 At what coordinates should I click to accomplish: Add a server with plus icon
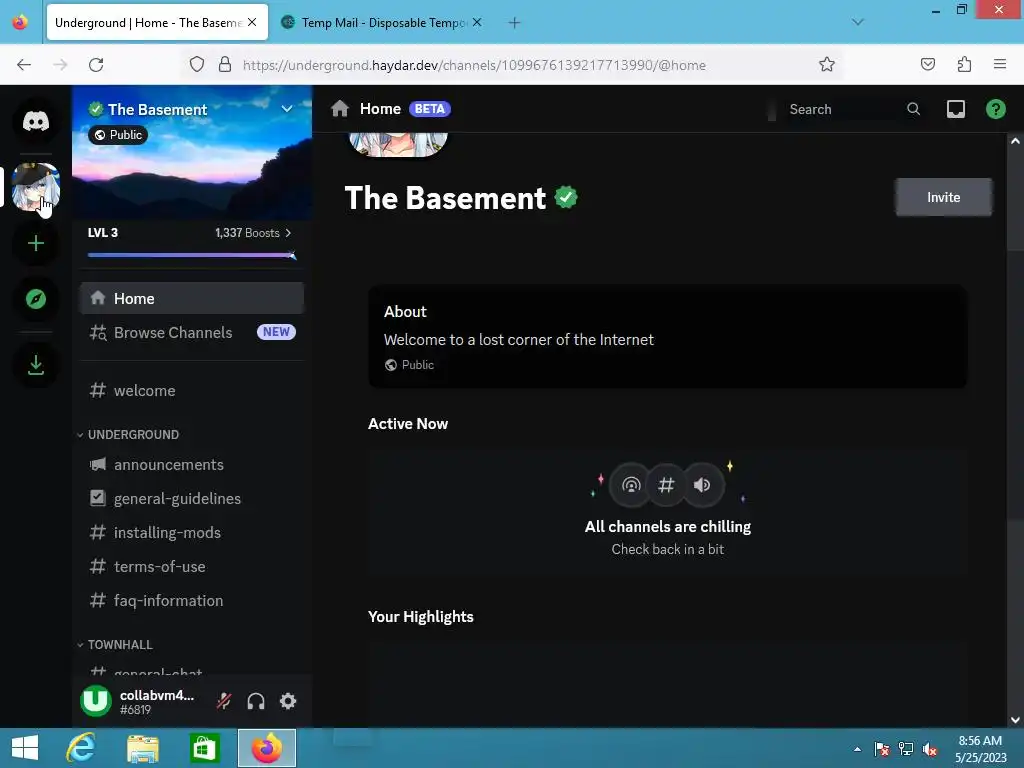36,244
